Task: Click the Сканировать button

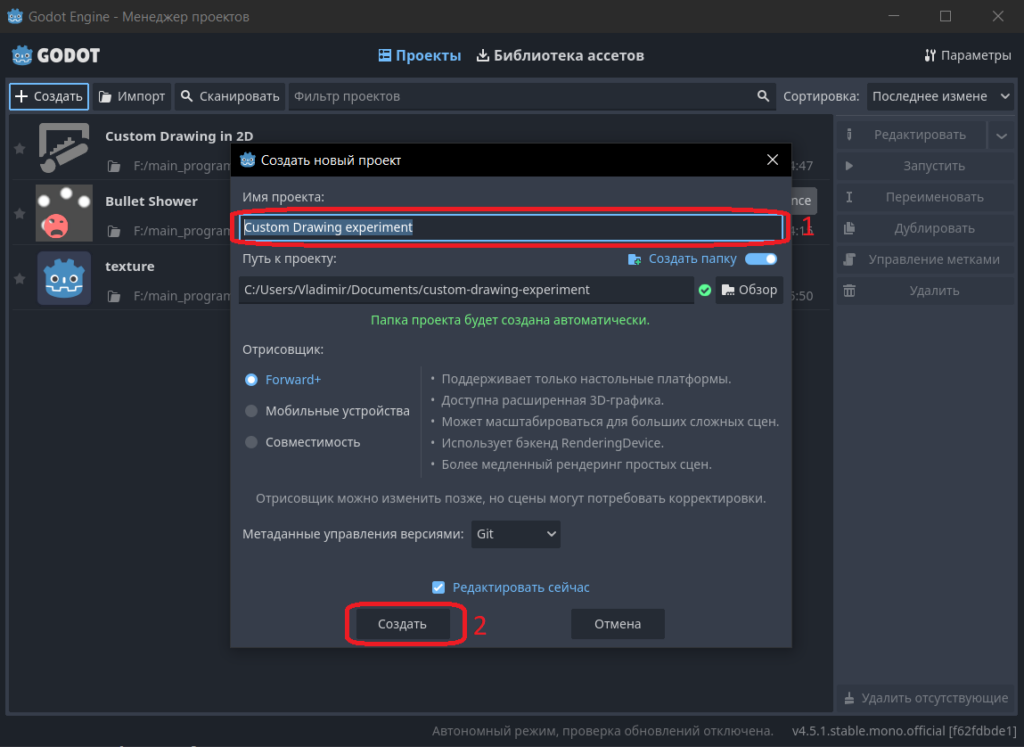Action: click(230, 97)
